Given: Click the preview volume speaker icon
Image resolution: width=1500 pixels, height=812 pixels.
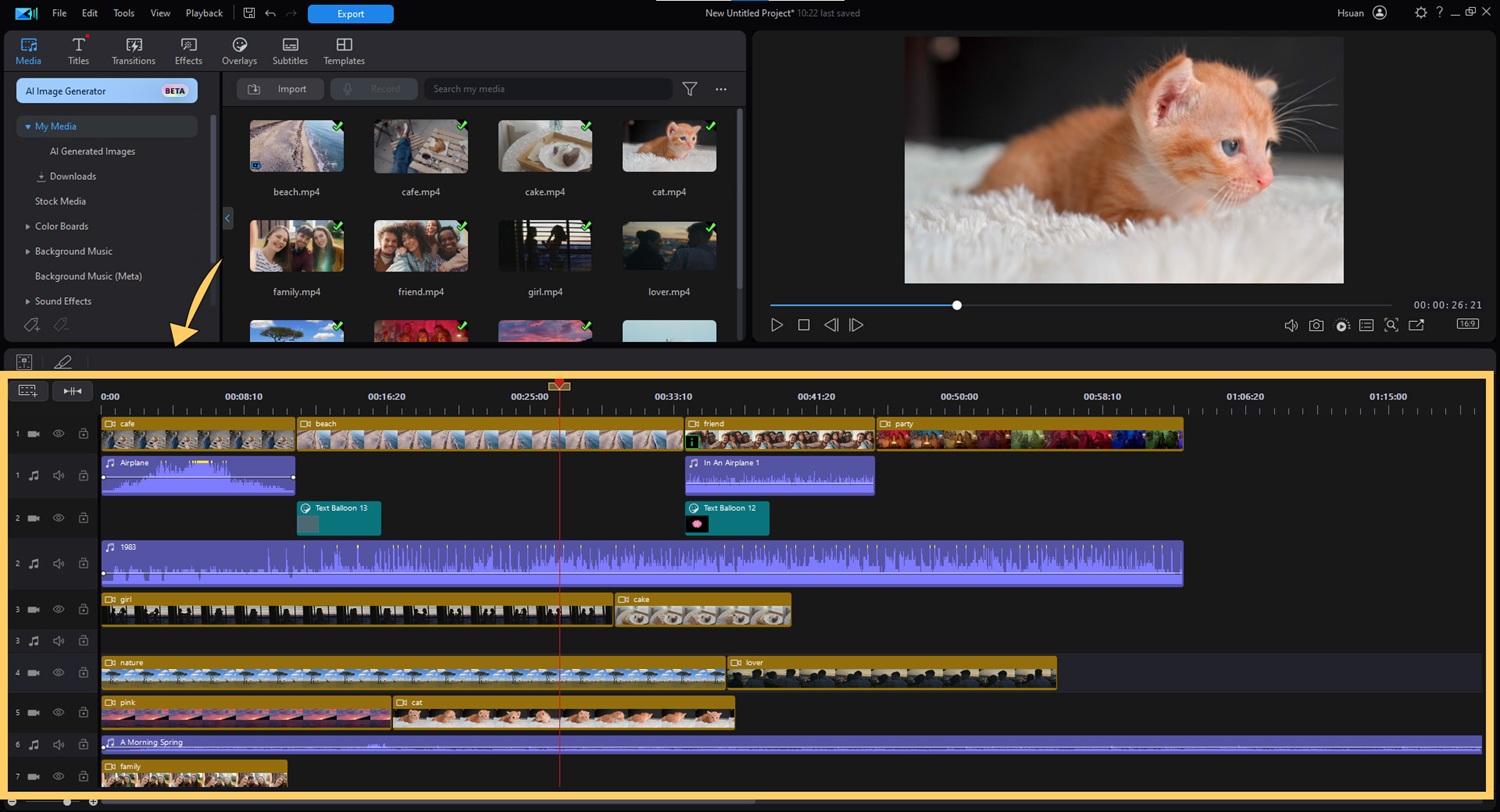Looking at the screenshot, I should 1291,325.
